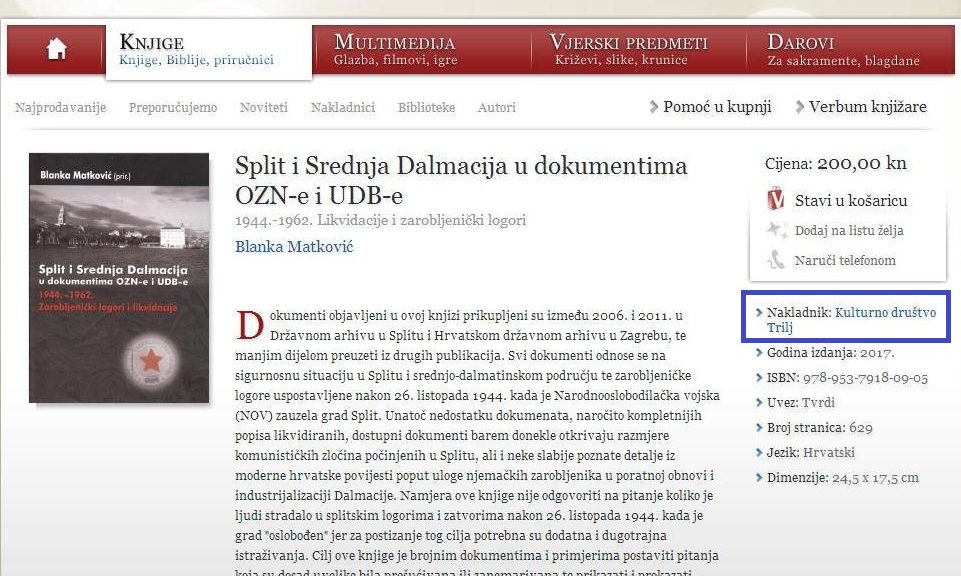The width and height of the screenshot is (961, 576).
Task: Click the book cover thumbnail
Action: coord(119,278)
